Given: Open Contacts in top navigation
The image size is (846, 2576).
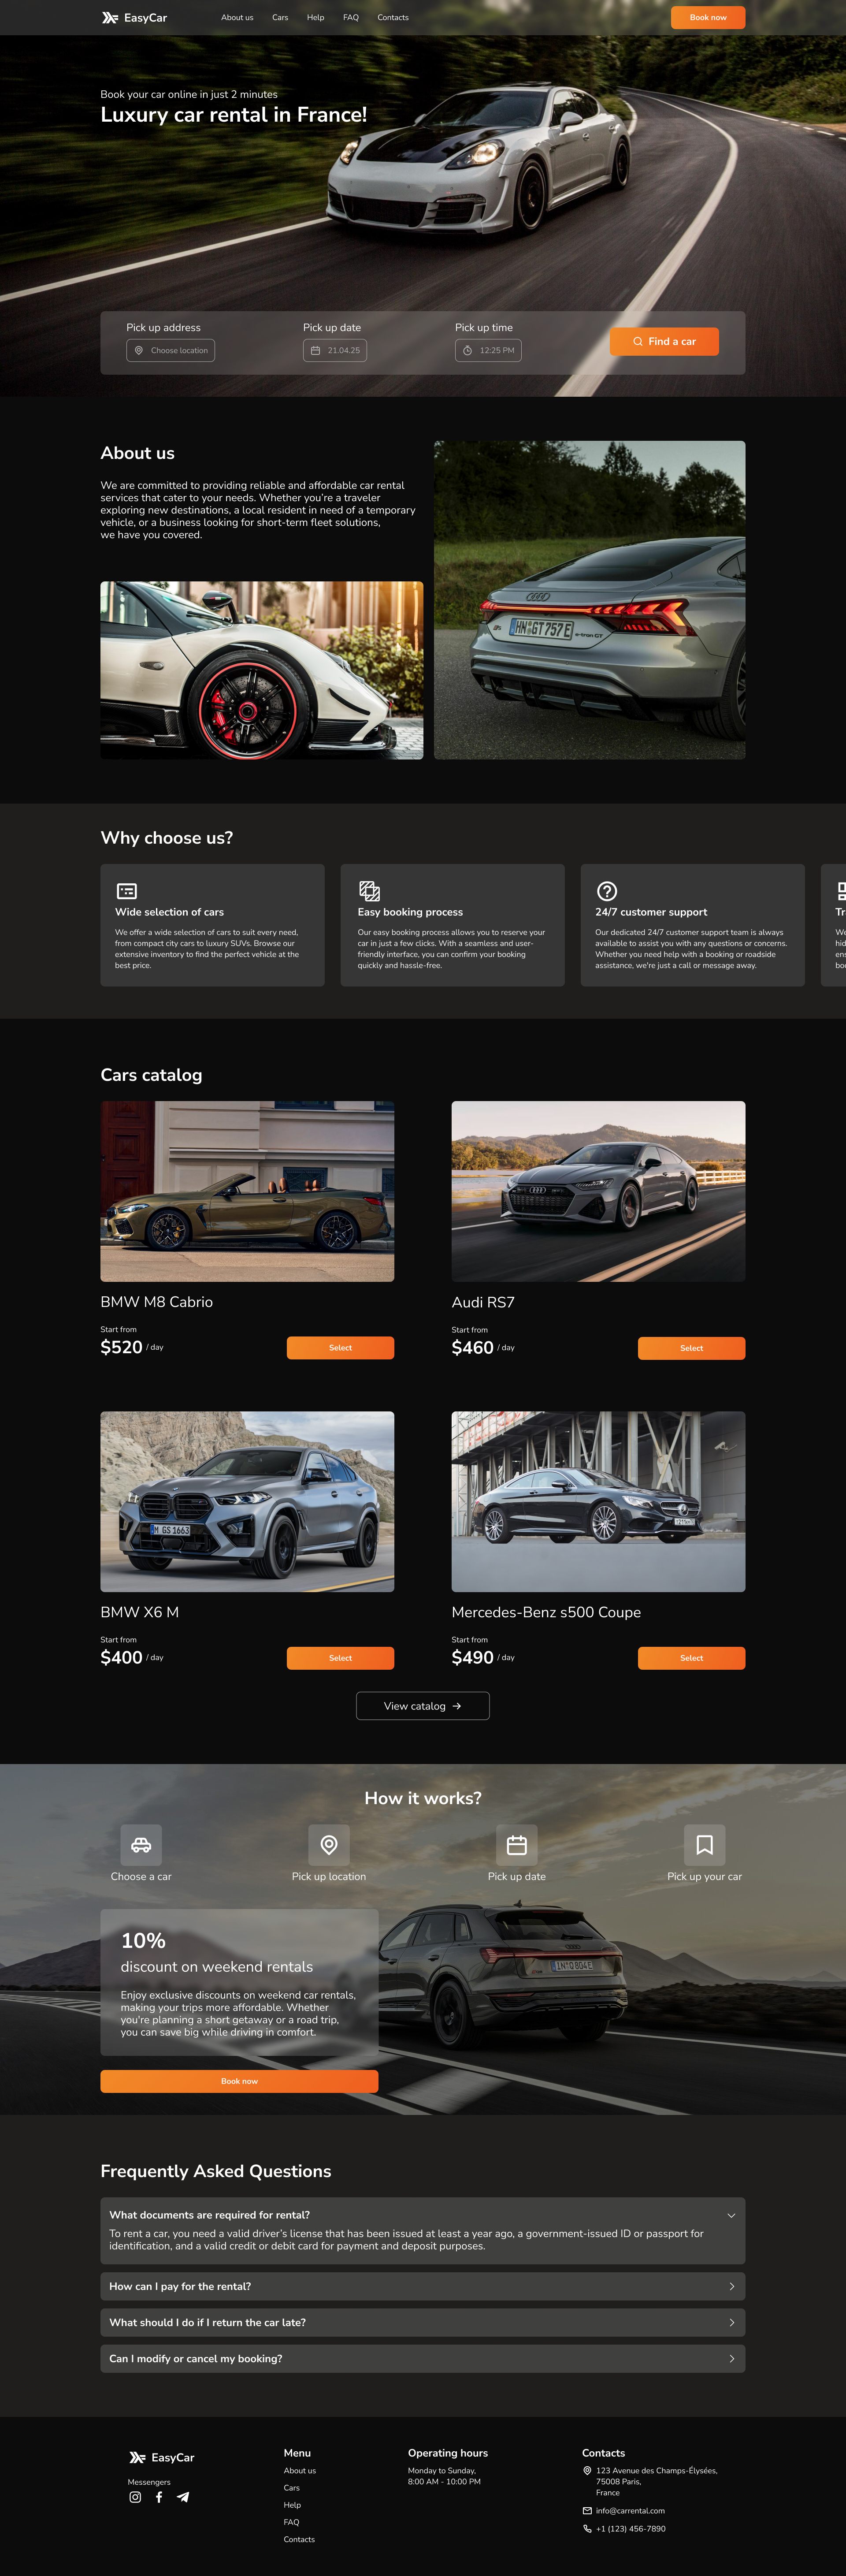Looking at the screenshot, I should pyautogui.click(x=393, y=17).
